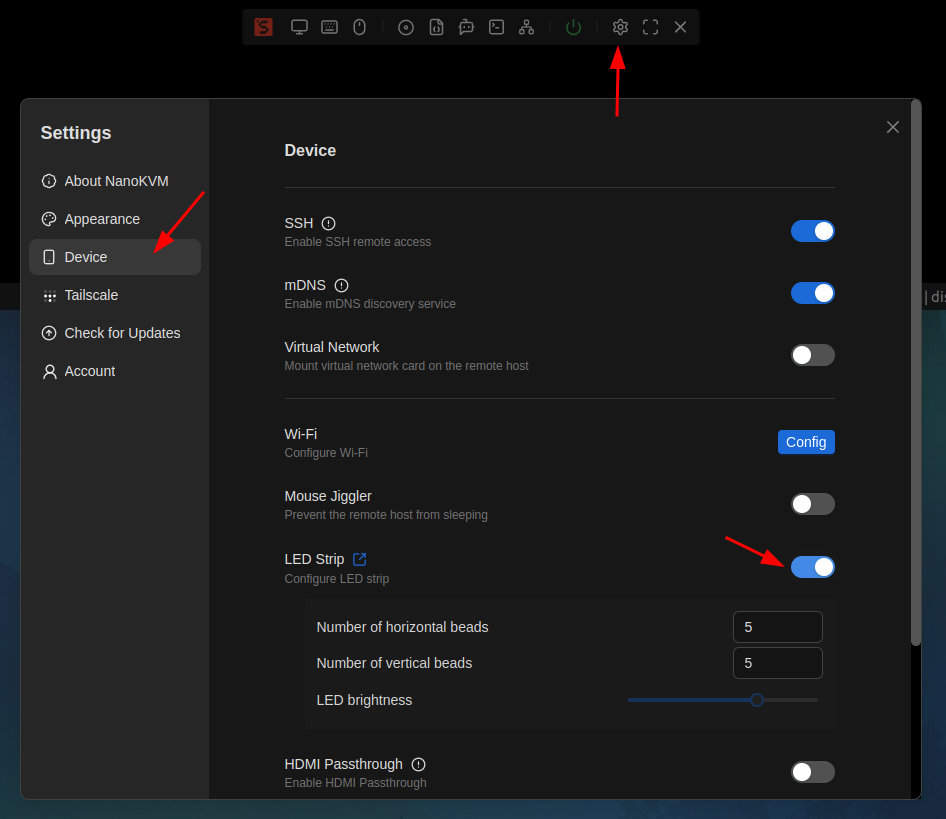Select the virtual keyboard icon

click(x=329, y=27)
